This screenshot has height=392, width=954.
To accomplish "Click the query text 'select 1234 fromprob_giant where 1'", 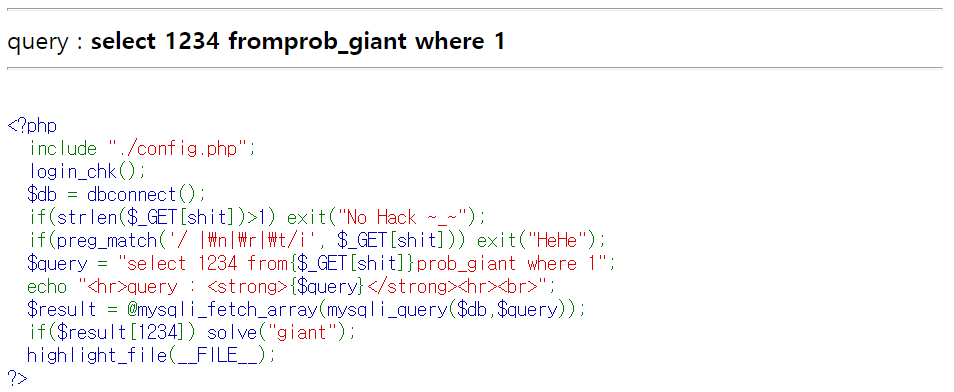I will pos(298,43).
